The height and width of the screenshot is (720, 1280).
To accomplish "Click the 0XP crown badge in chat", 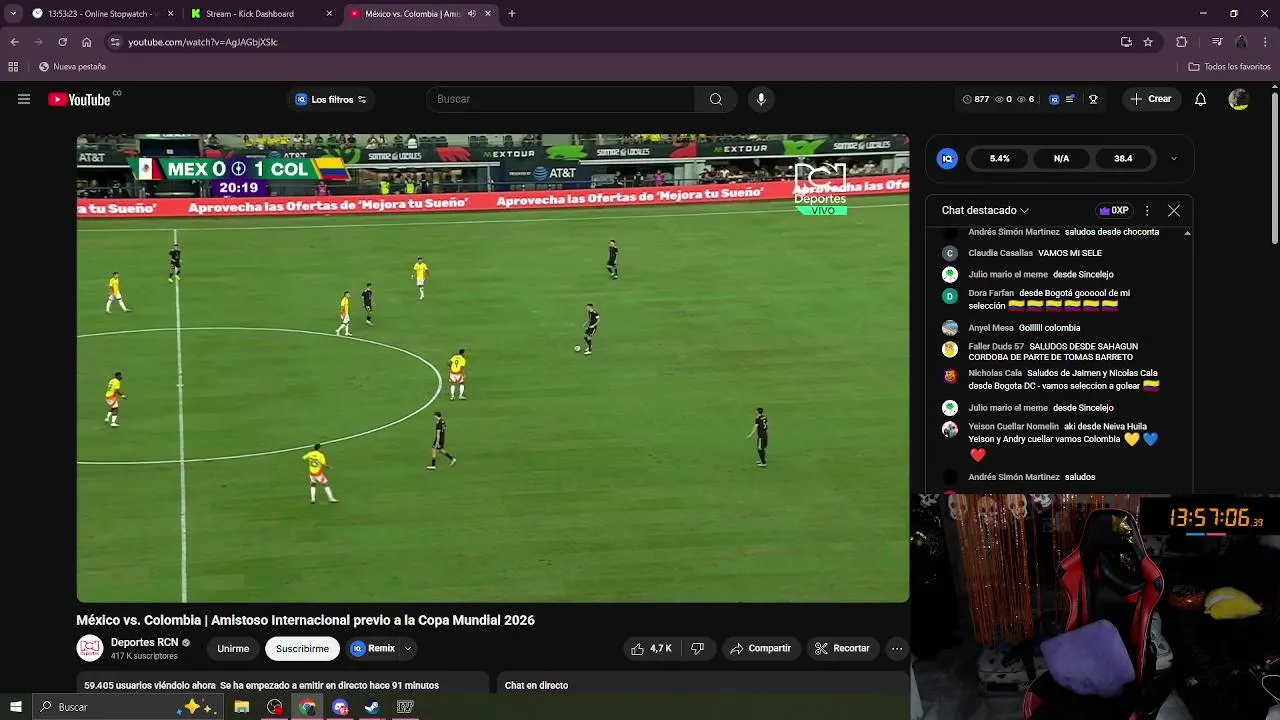I will [1113, 211].
